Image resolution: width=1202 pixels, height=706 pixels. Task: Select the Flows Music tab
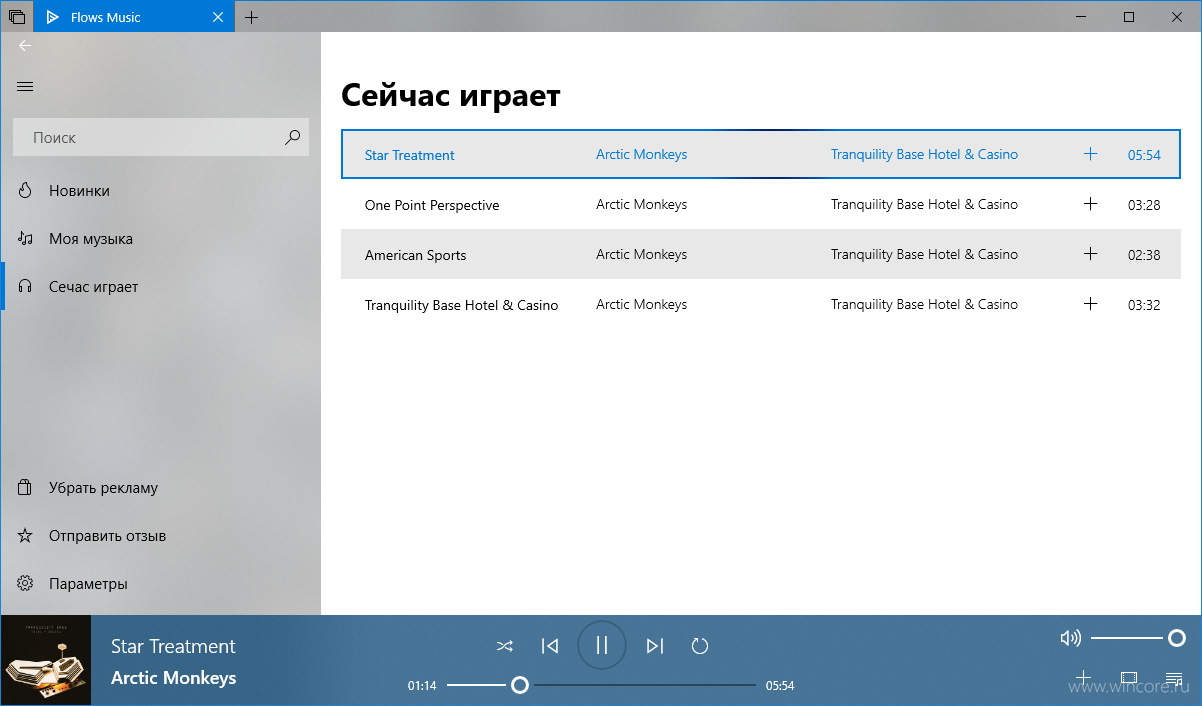[133, 17]
